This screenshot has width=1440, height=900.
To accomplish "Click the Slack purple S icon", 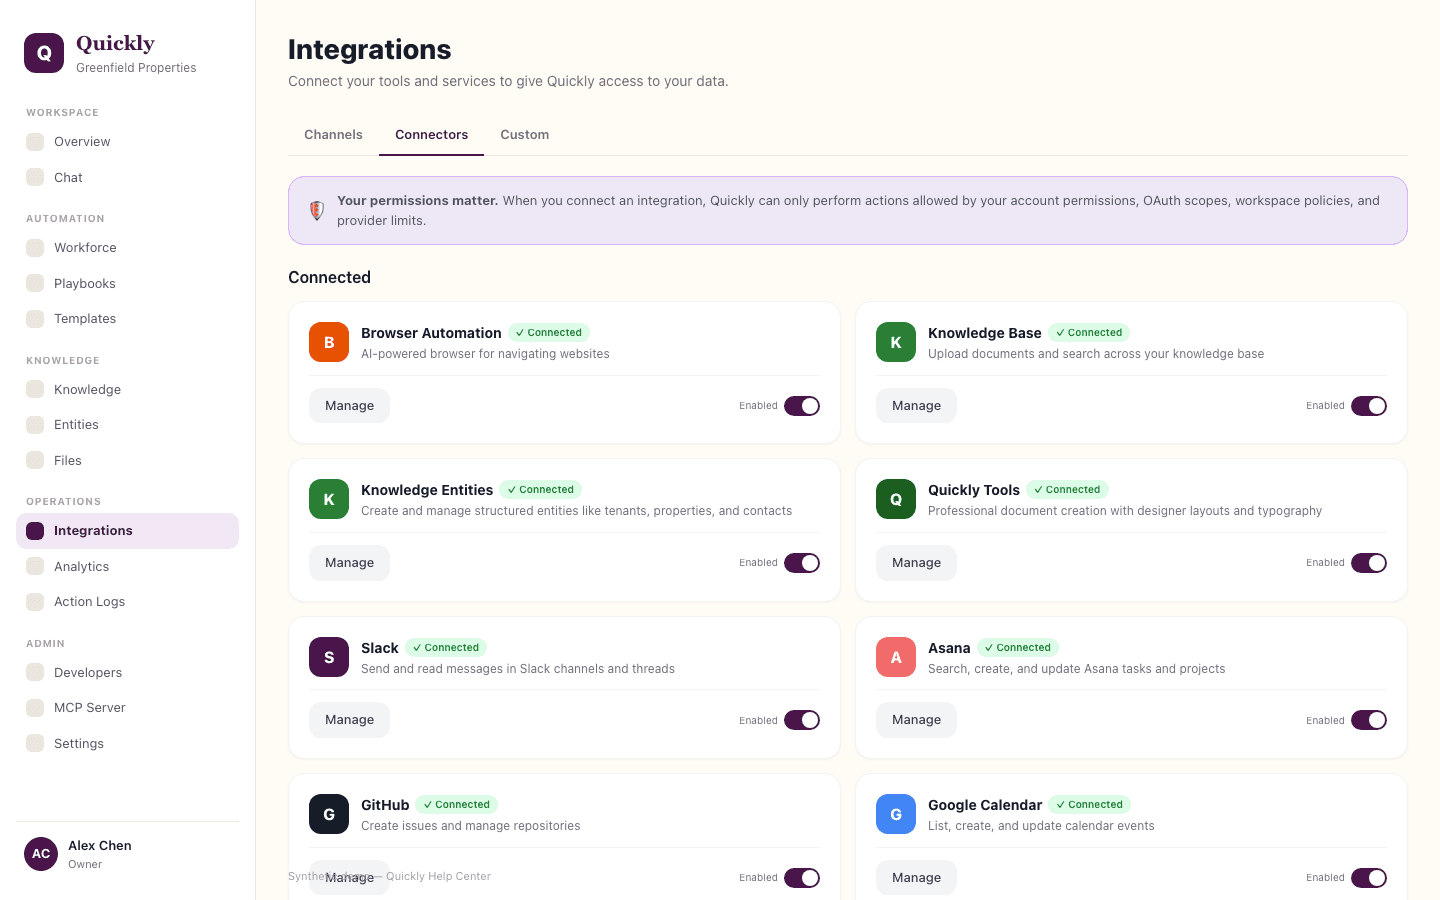I will (329, 657).
